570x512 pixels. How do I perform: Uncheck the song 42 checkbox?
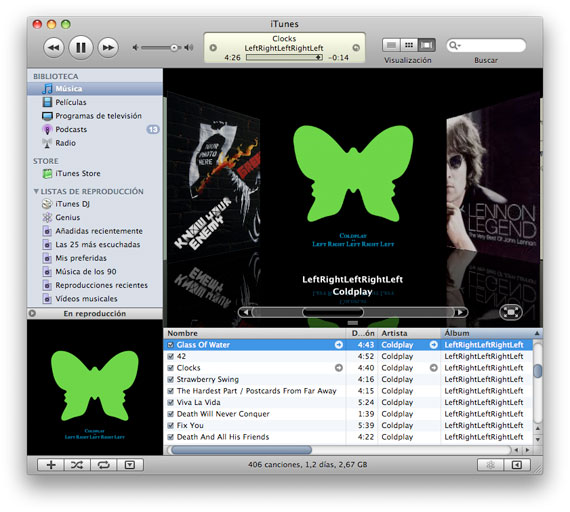(170, 356)
